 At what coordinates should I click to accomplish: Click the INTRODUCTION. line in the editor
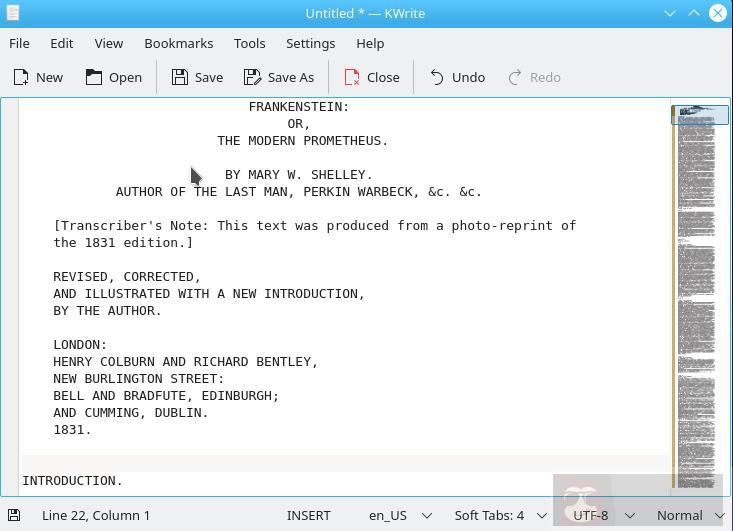click(x=72, y=480)
